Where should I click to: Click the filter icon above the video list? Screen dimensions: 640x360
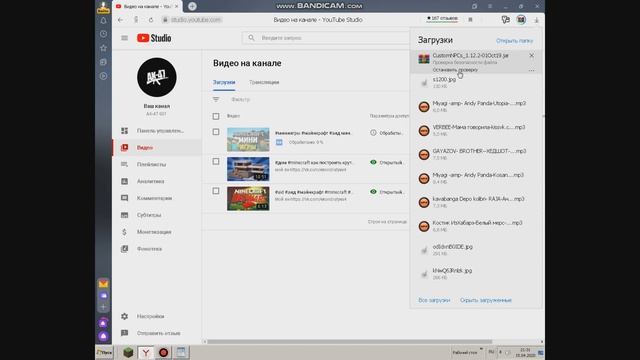[x=216, y=99]
